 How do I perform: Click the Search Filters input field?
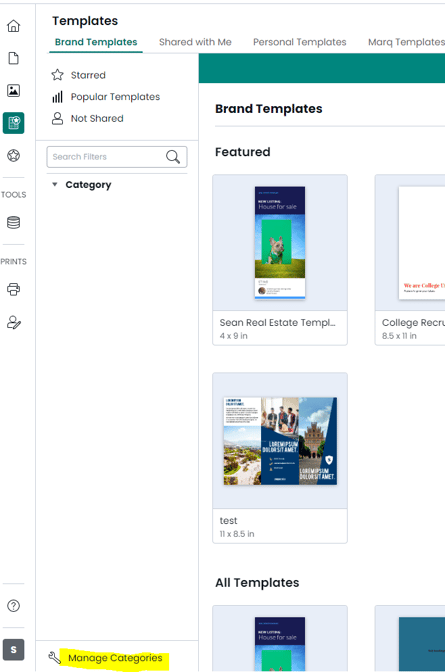(117, 157)
